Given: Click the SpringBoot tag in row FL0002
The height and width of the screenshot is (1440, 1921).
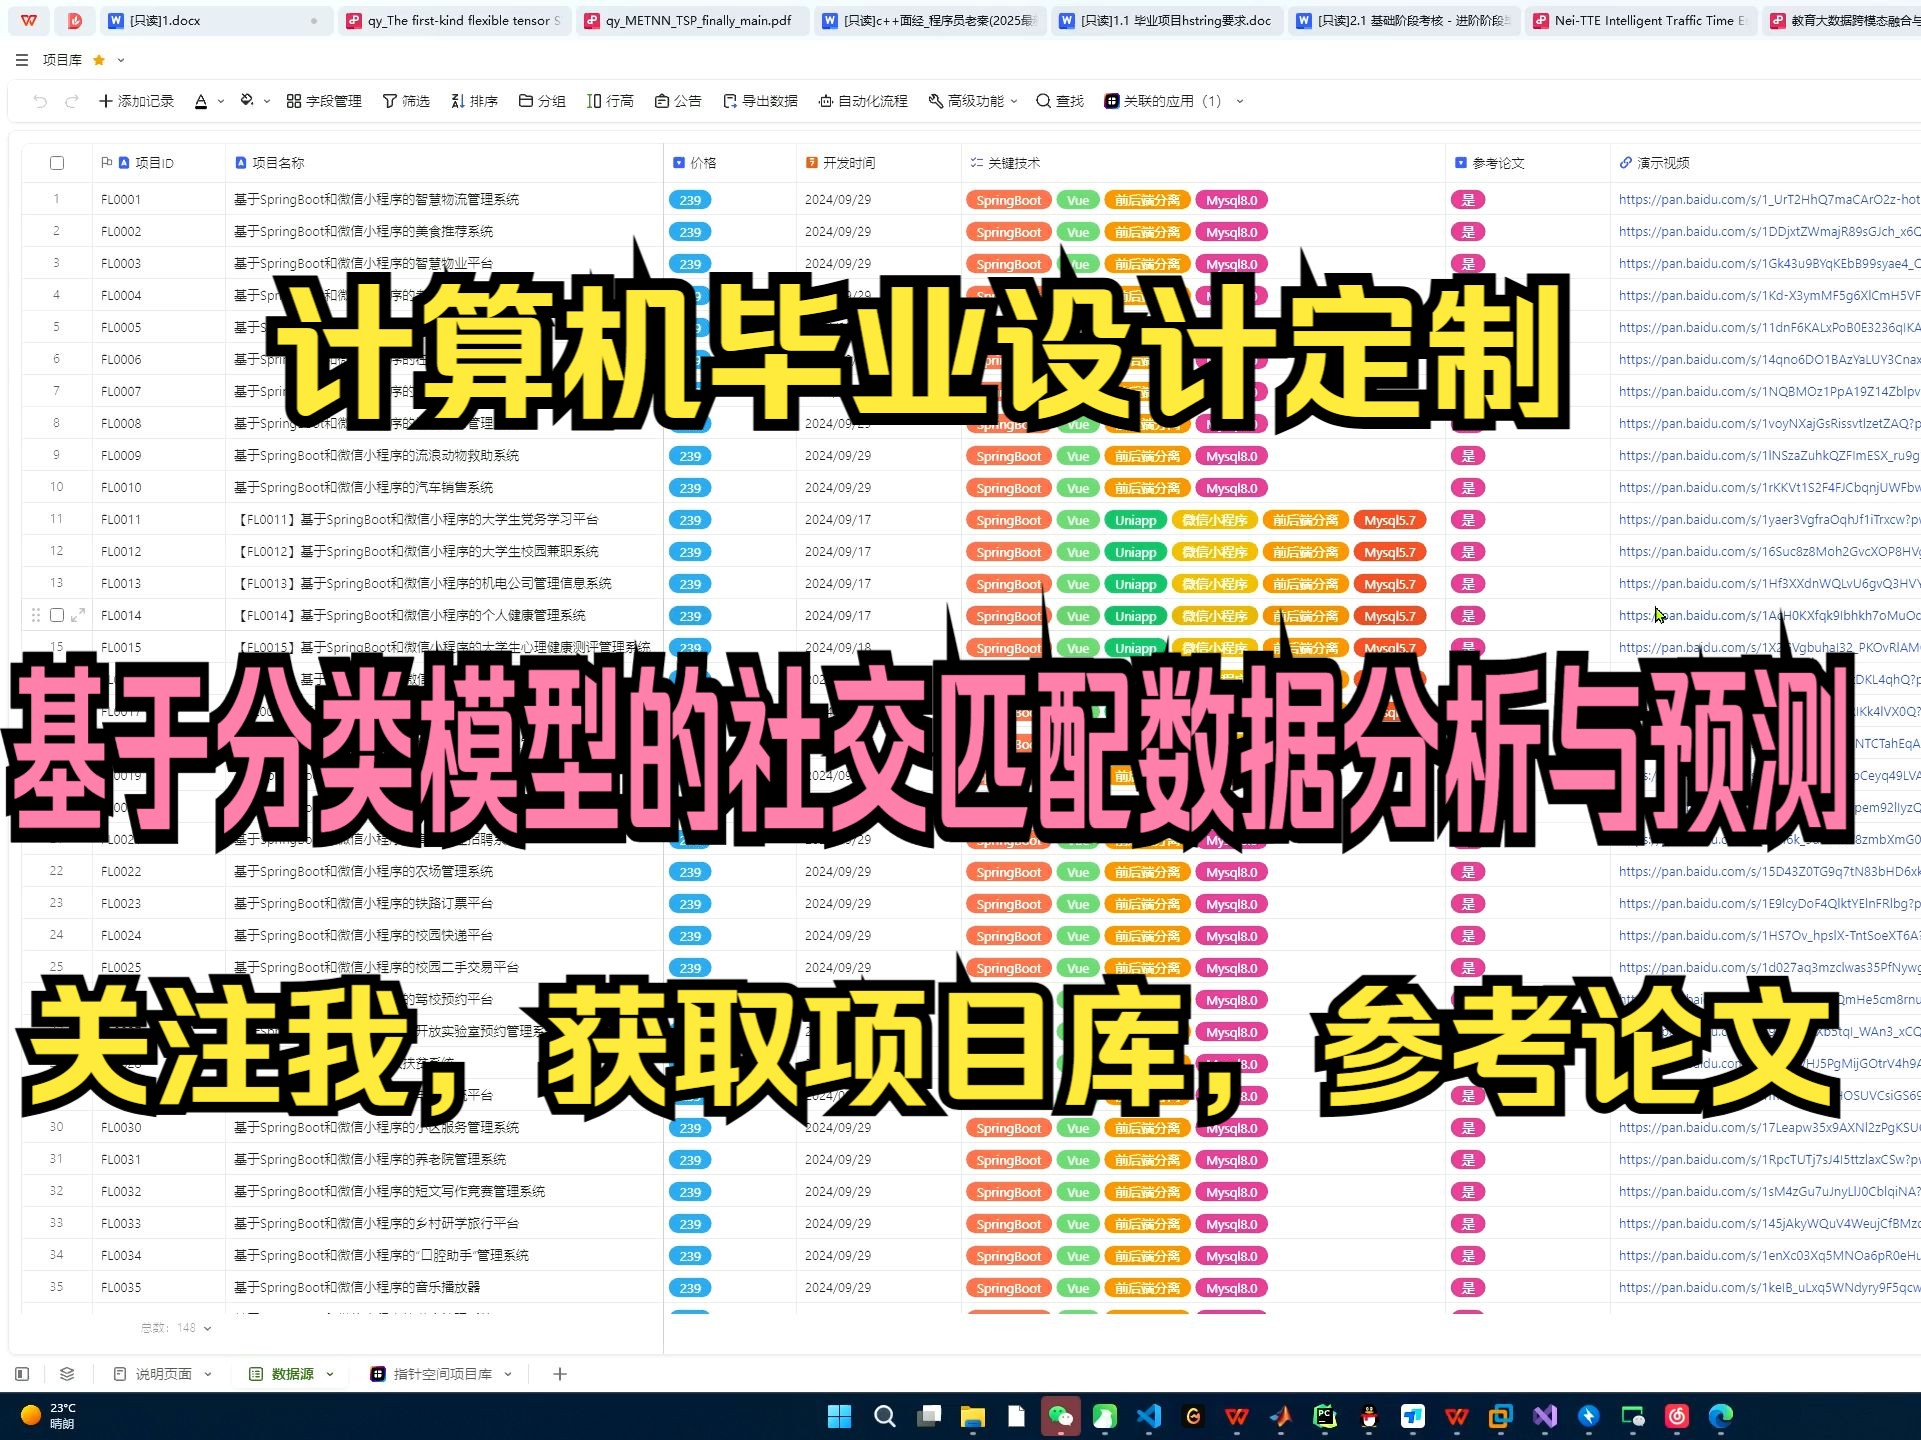Looking at the screenshot, I should pyautogui.click(x=1008, y=232).
